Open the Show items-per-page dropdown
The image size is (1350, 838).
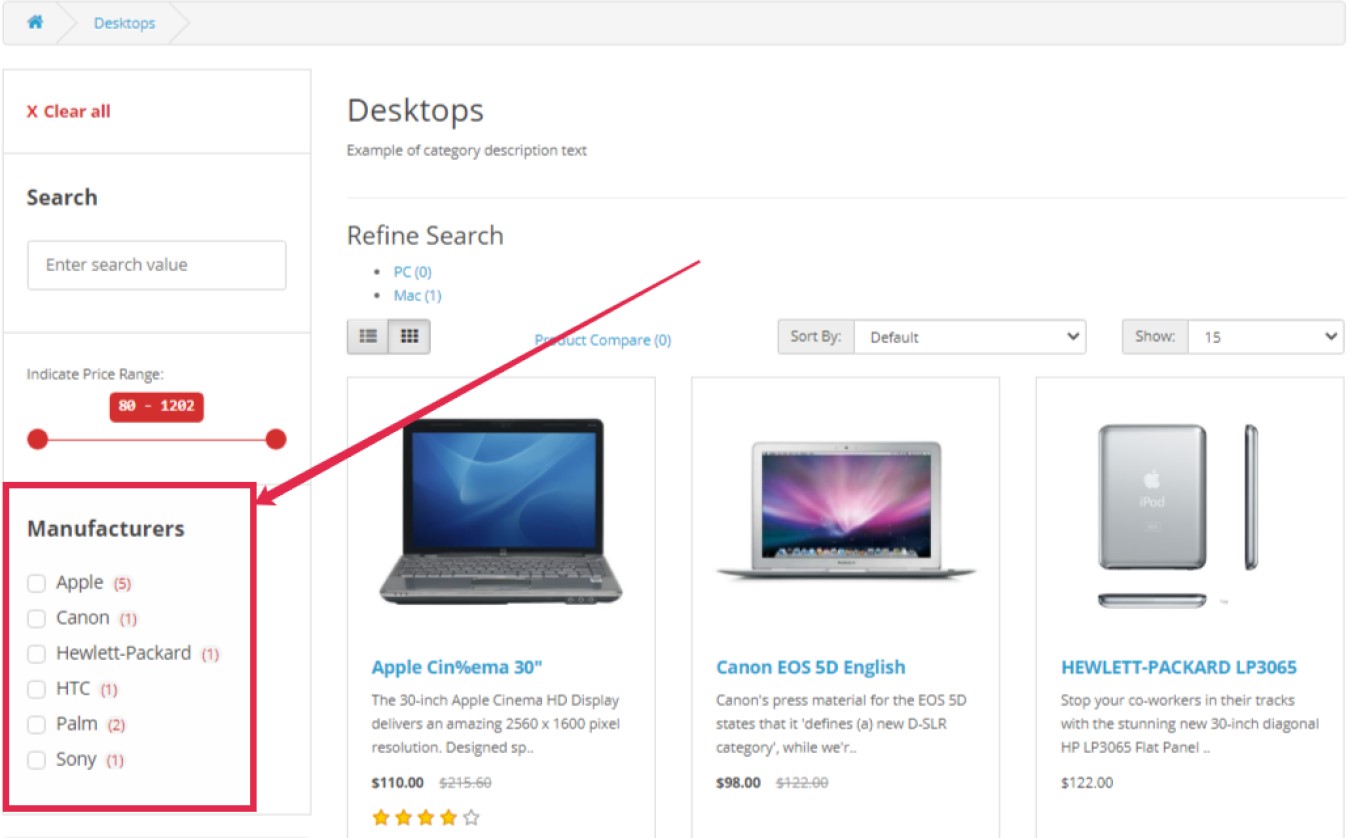(x=1265, y=337)
